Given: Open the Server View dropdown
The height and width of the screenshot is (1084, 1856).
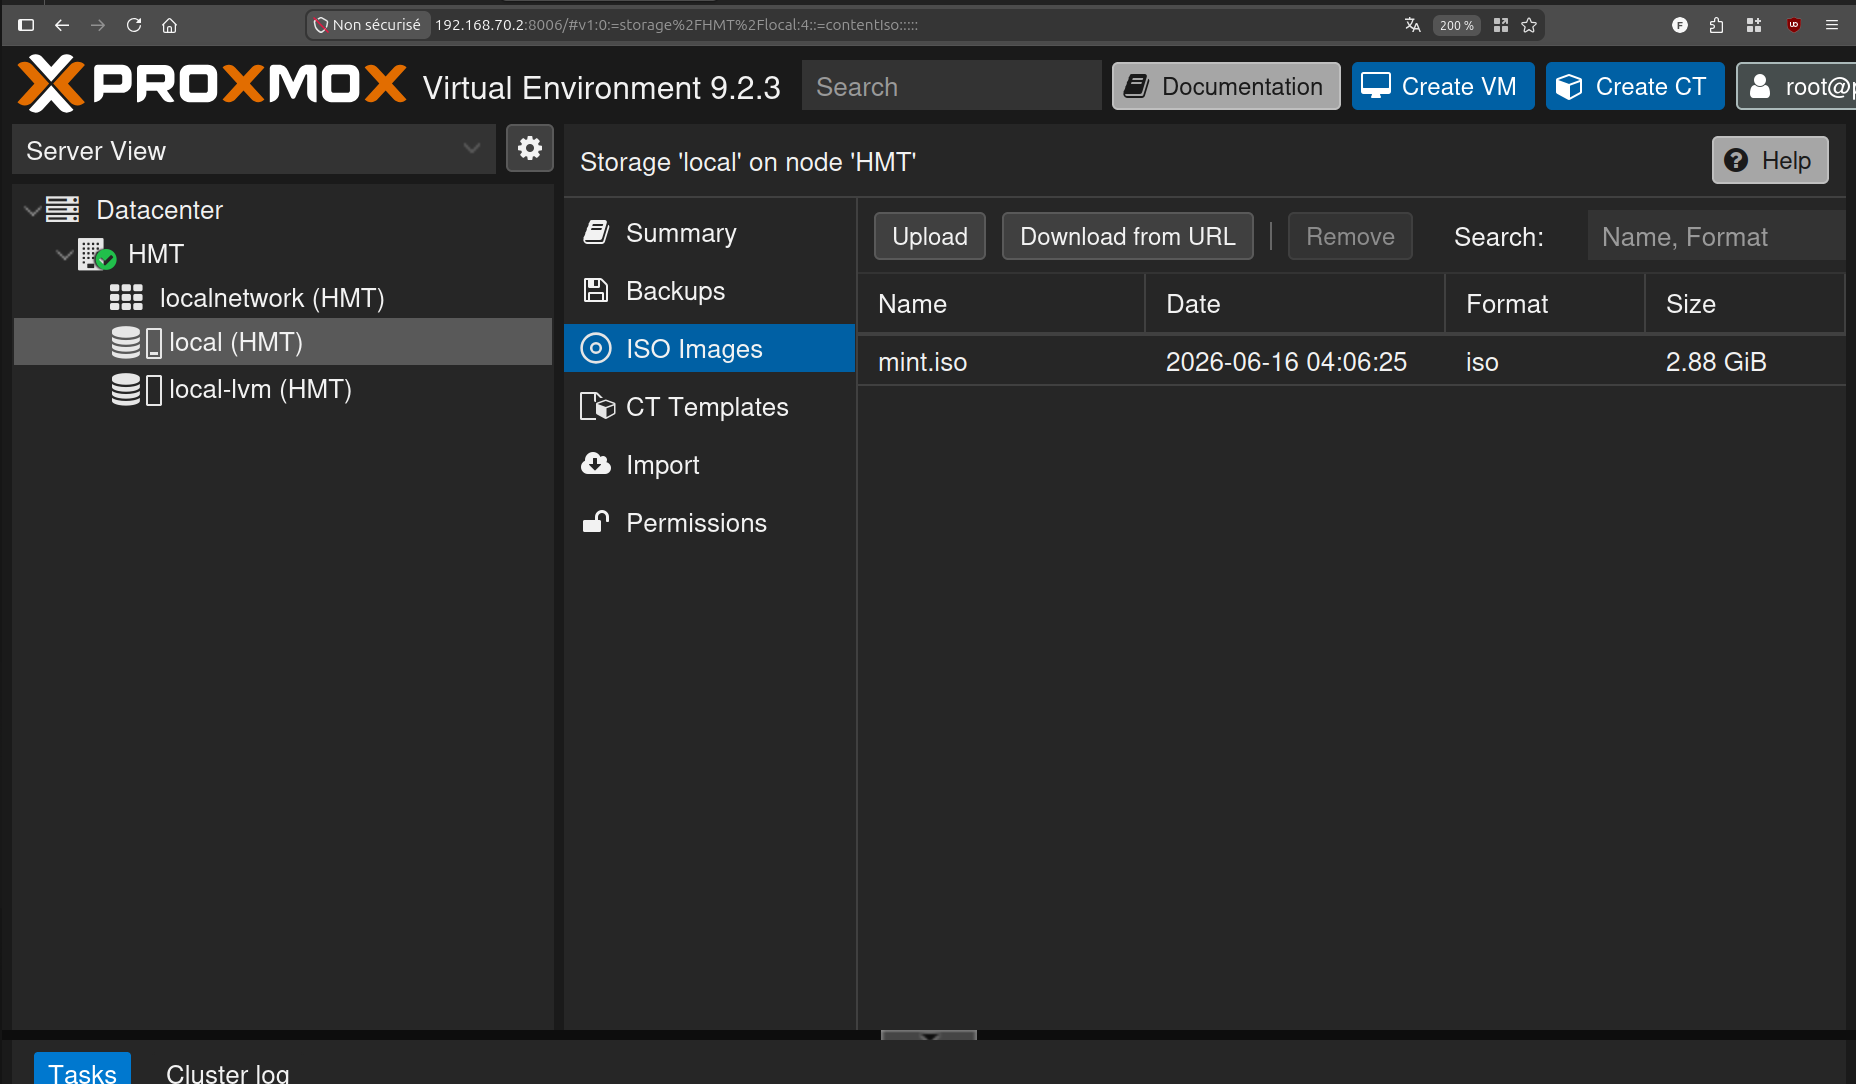Looking at the screenshot, I should point(254,150).
